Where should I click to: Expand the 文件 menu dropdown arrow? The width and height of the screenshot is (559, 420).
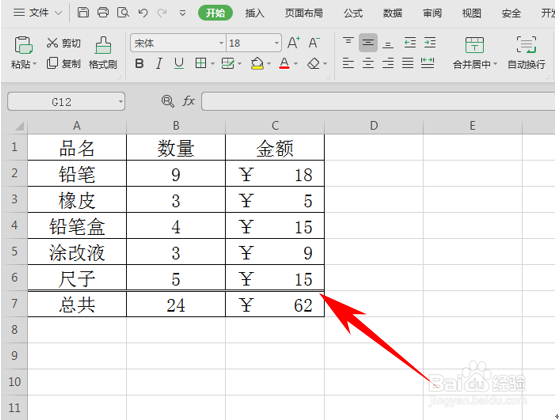point(58,13)
